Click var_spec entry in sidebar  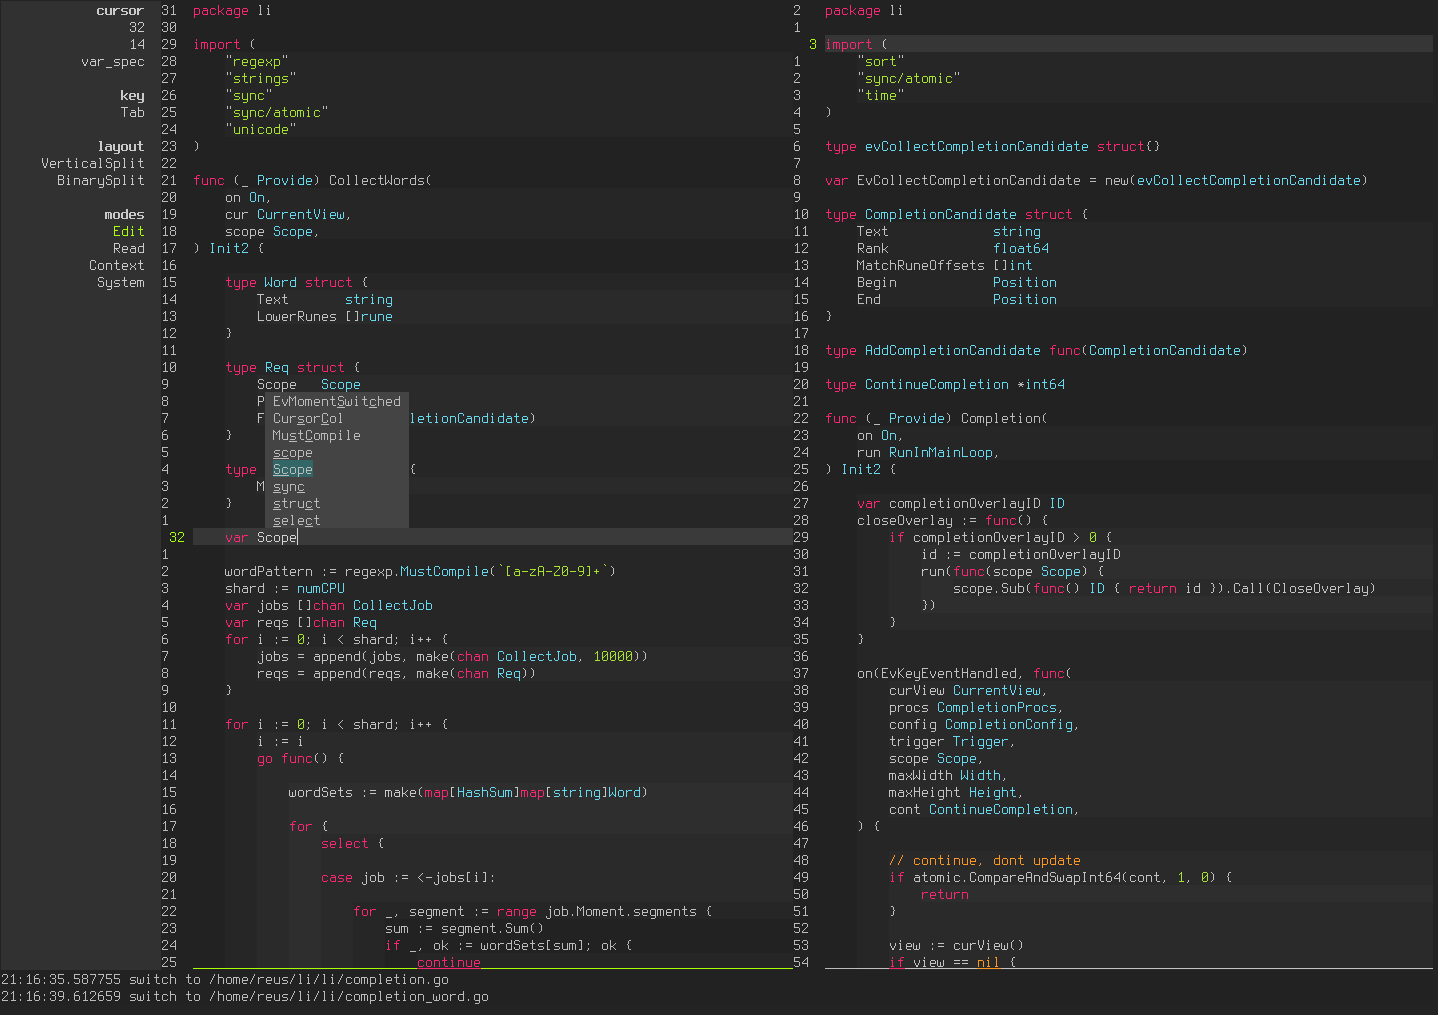(x=112, y=61)
